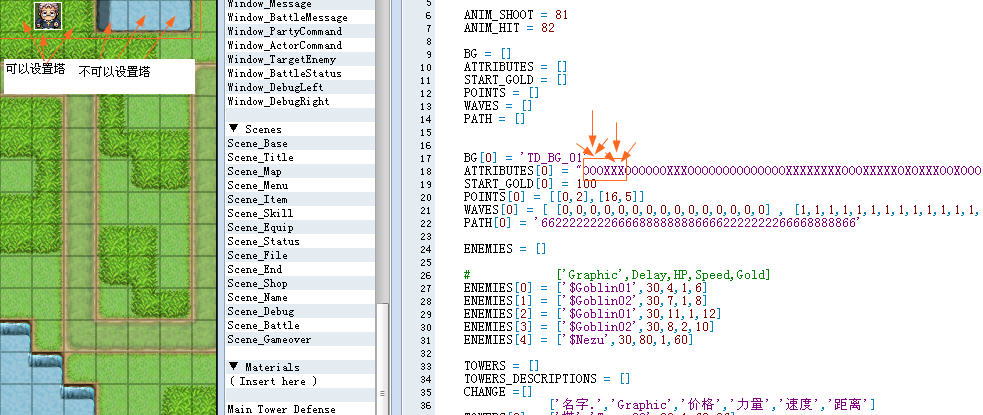
Task: Open Scene_Equip script
Action: (300, 228)
